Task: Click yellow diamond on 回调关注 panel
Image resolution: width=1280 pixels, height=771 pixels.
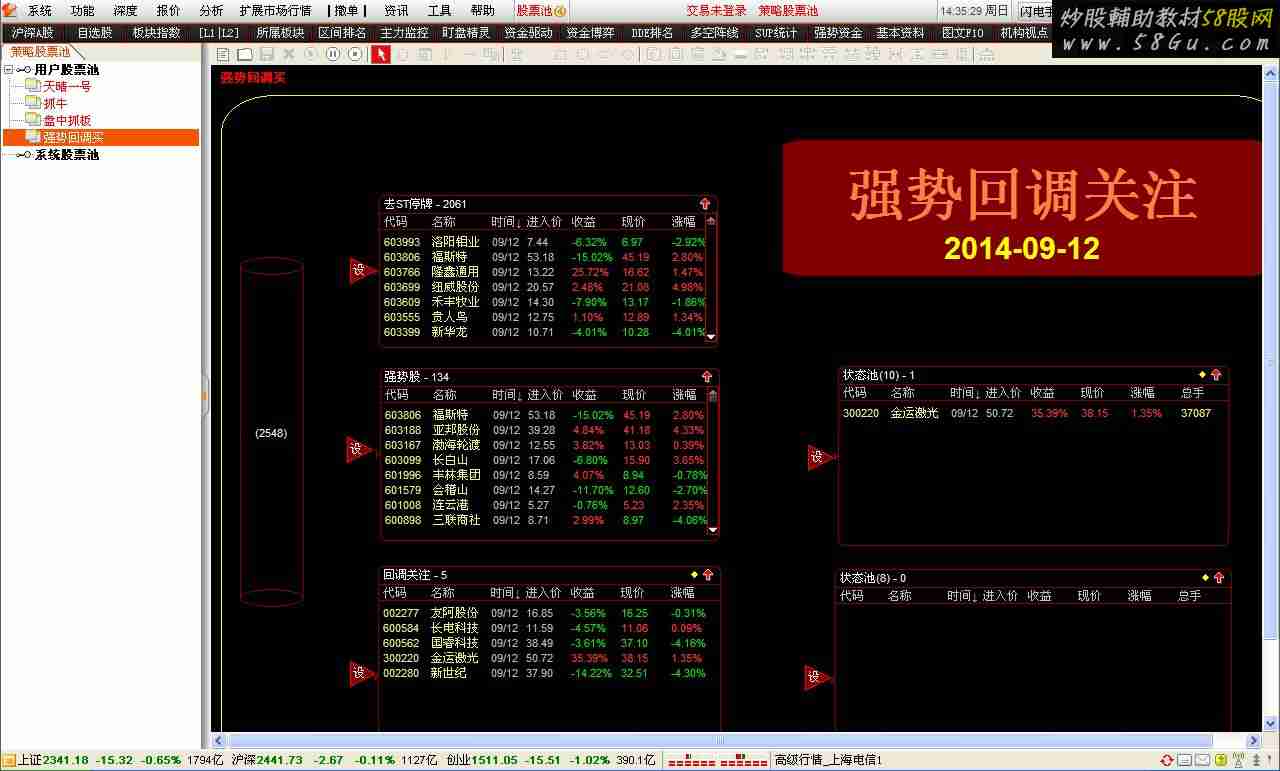Action: [694, 574]
